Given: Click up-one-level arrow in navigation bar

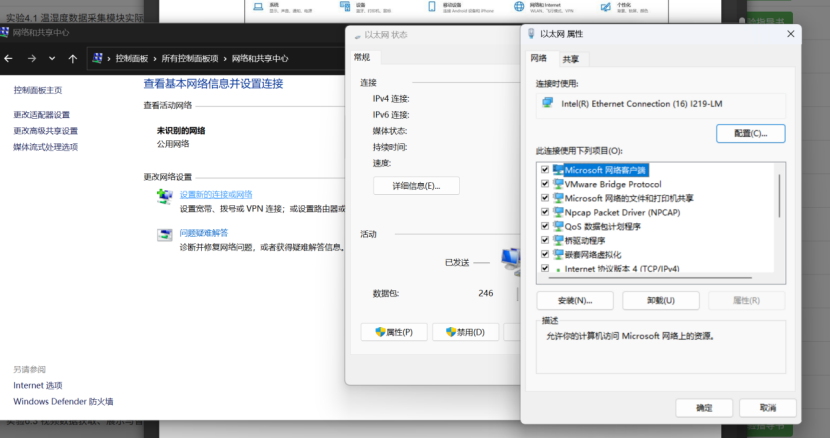Looking at the screenshot, I should click(73, 58).
